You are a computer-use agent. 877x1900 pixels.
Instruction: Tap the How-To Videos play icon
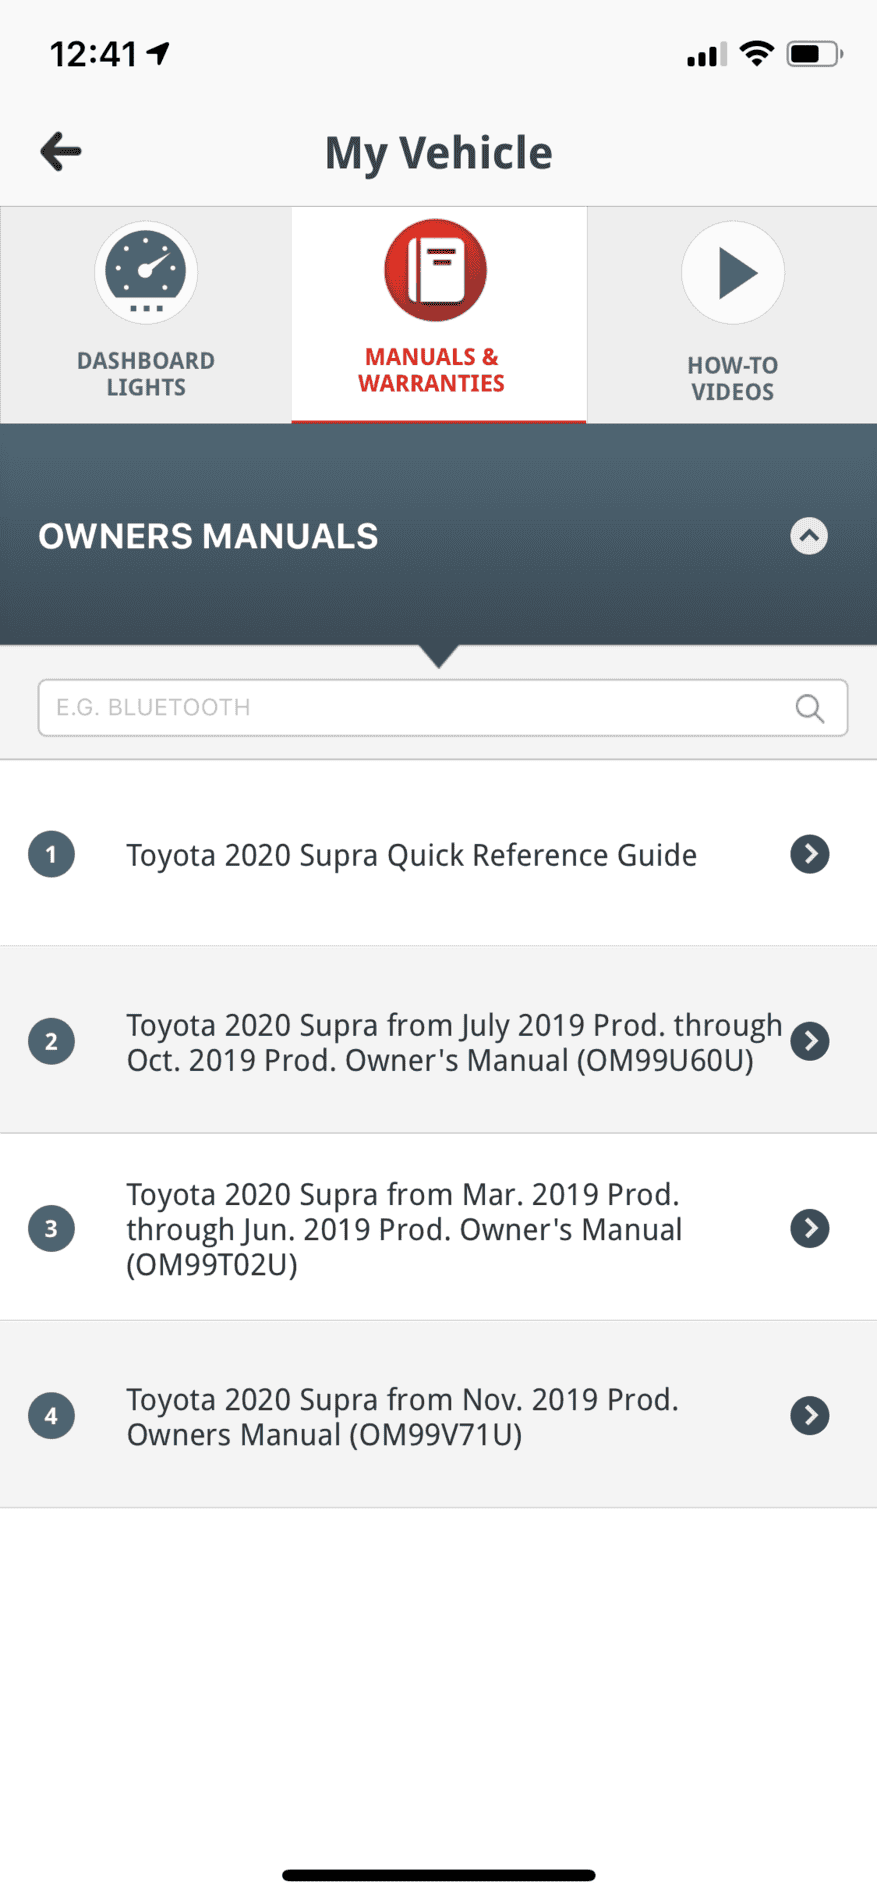point(733,273)
